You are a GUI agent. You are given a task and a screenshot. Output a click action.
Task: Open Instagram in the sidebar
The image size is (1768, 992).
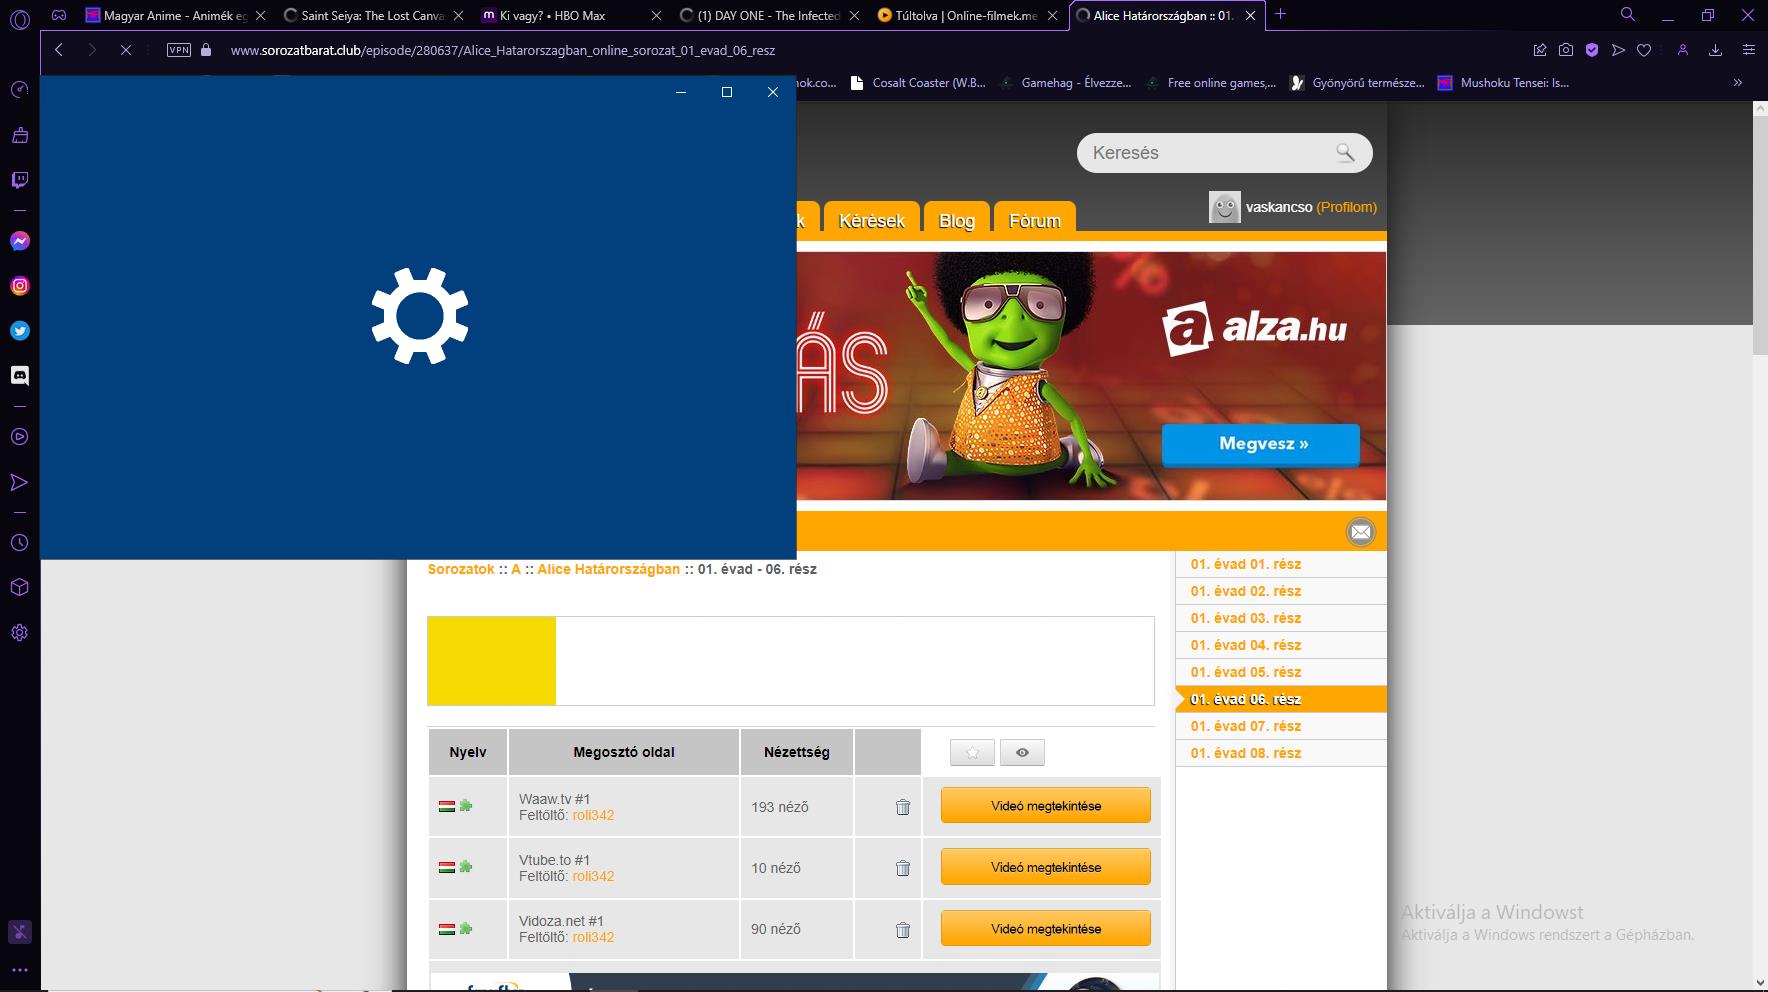click(x=20, y=286)
